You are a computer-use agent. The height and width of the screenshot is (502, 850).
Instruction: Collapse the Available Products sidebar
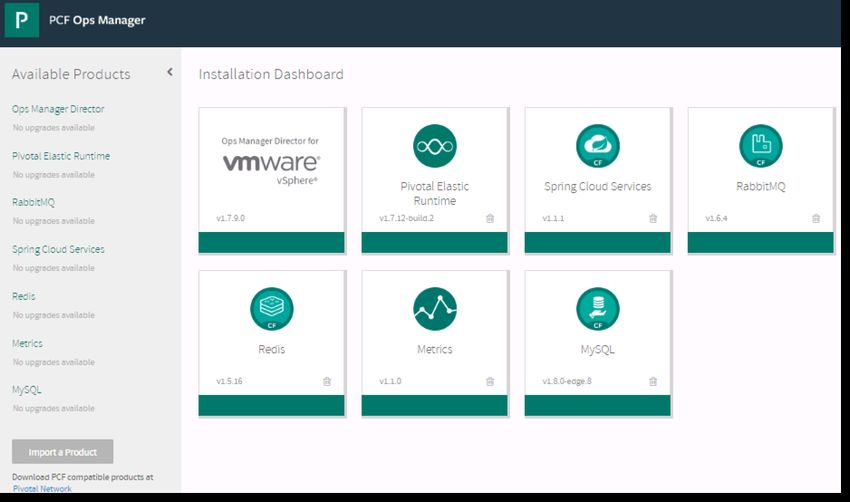169,72
